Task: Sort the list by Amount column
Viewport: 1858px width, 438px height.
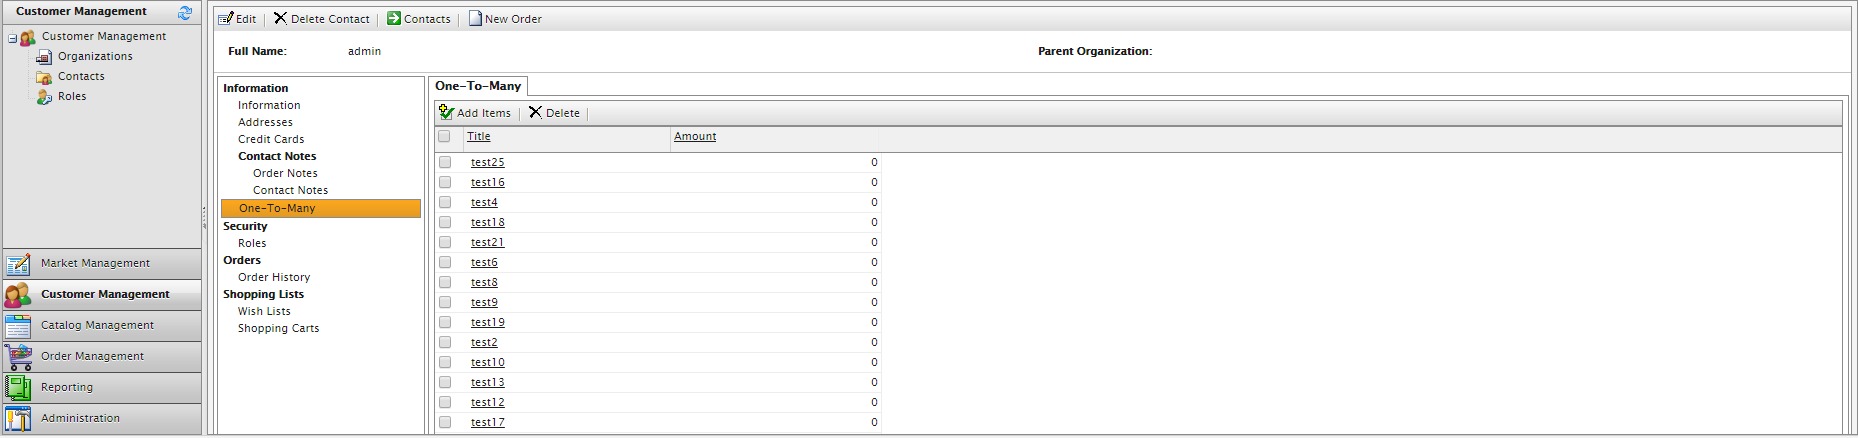Action: click(695, 137)
